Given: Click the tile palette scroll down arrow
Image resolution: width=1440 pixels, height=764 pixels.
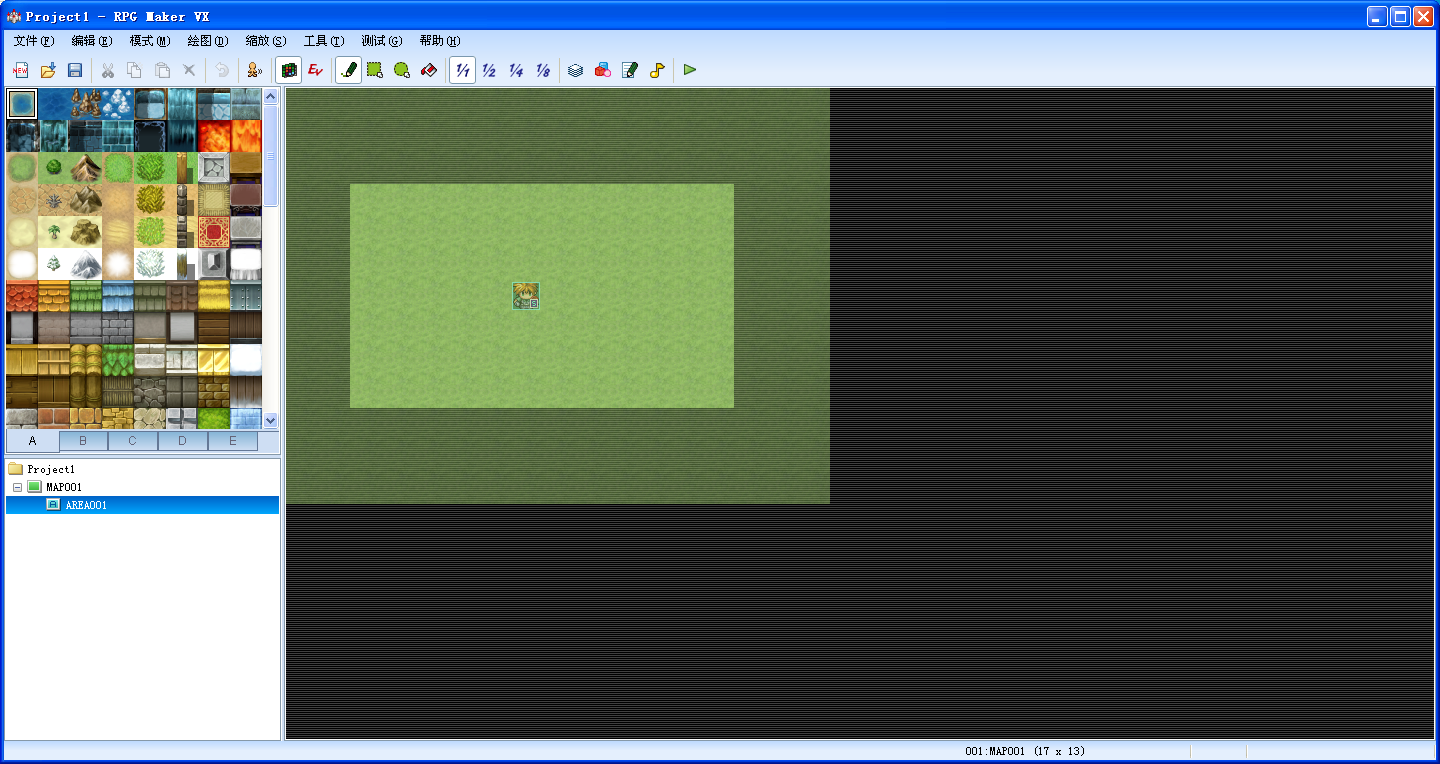Looking at the screenshot, I should pyautogui.click(x=271, y=421).
